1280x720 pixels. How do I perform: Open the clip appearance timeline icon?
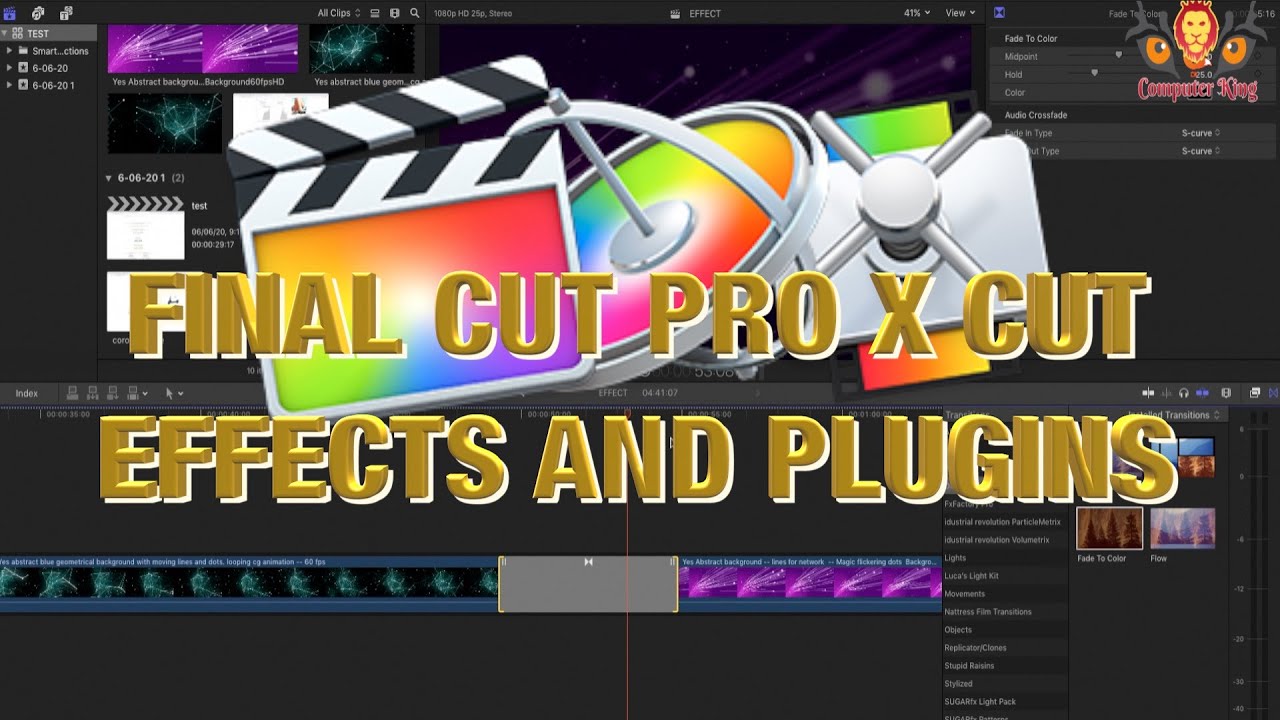(x=1226, y=394)
